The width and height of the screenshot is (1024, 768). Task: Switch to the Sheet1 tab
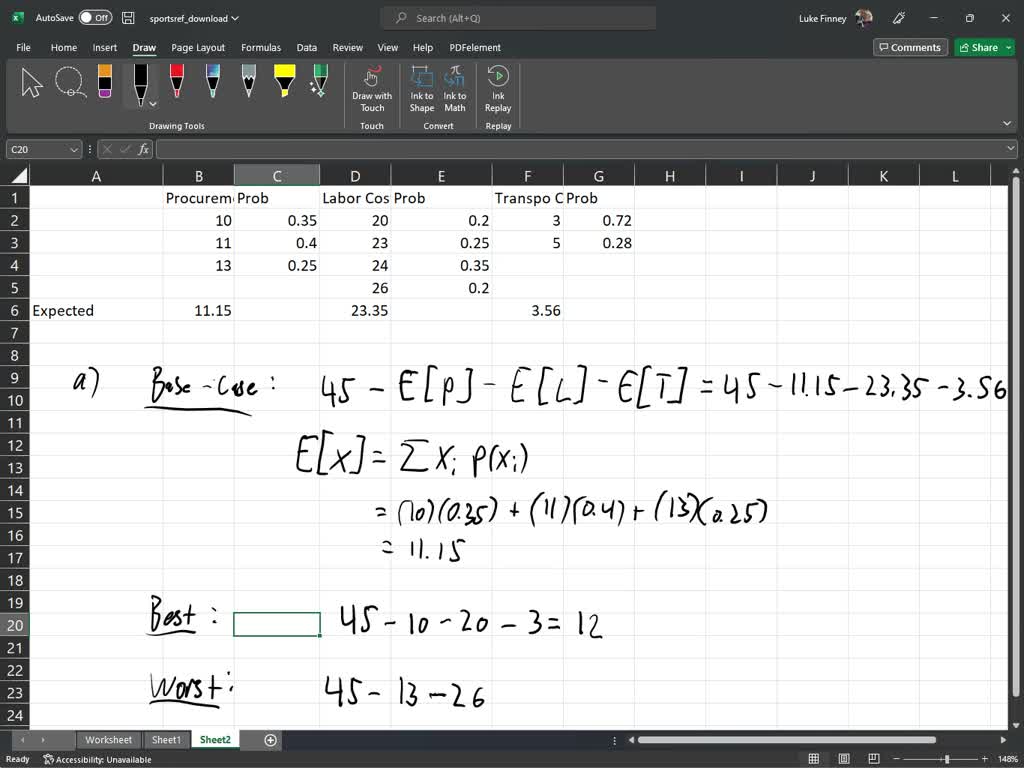tap(166, 740)
